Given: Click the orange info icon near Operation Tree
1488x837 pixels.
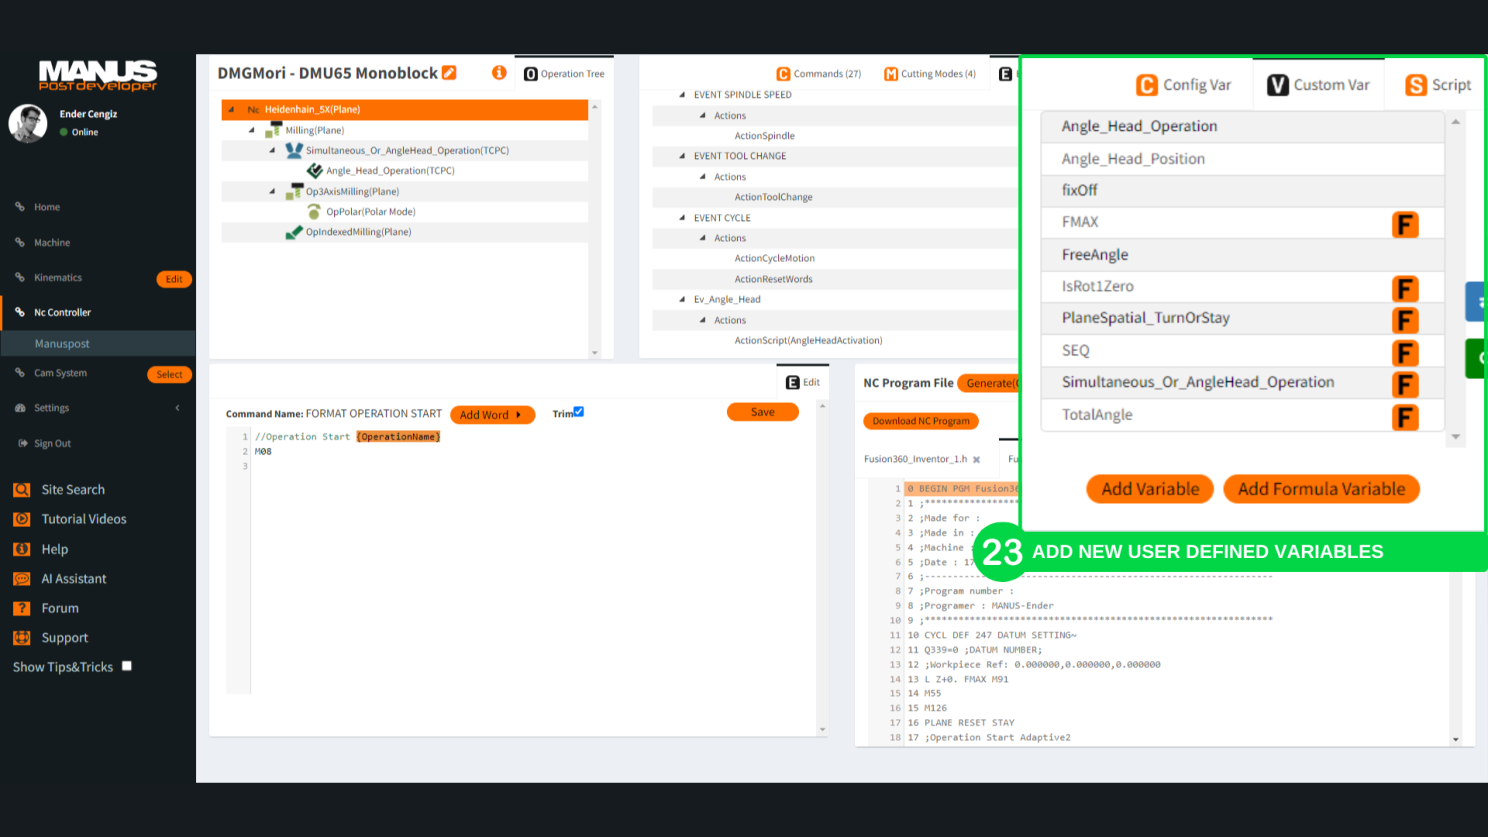Looking at the screenshot, I should (499, 73).
